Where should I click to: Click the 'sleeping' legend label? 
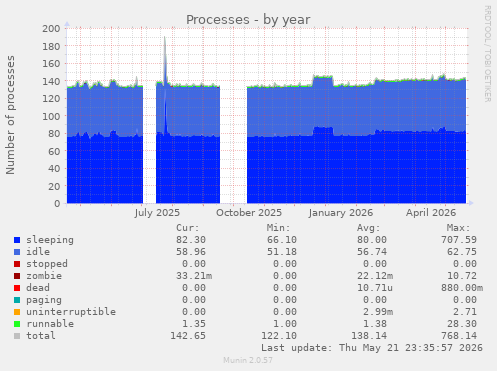[50, 240]
